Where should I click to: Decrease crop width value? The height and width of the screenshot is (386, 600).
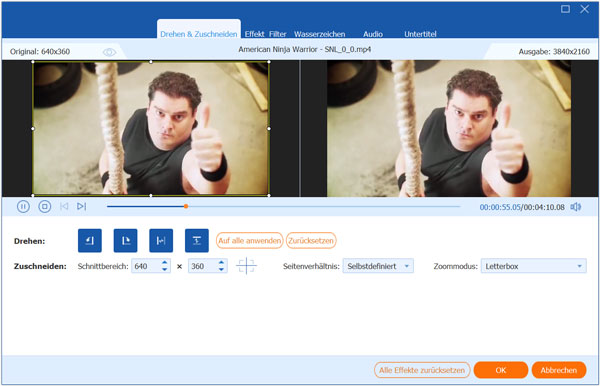[x=165, y=269]
